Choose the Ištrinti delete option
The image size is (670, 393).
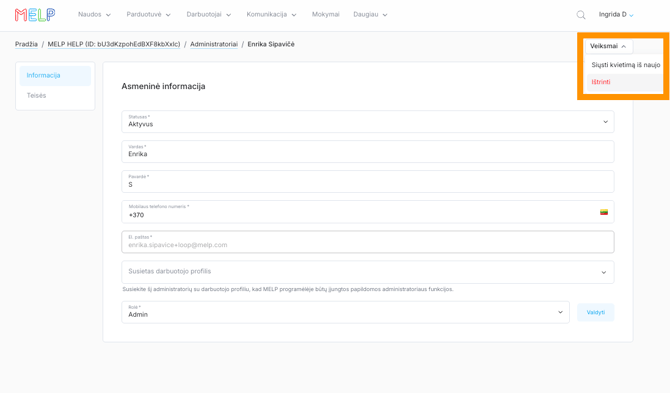coord(625,82)
